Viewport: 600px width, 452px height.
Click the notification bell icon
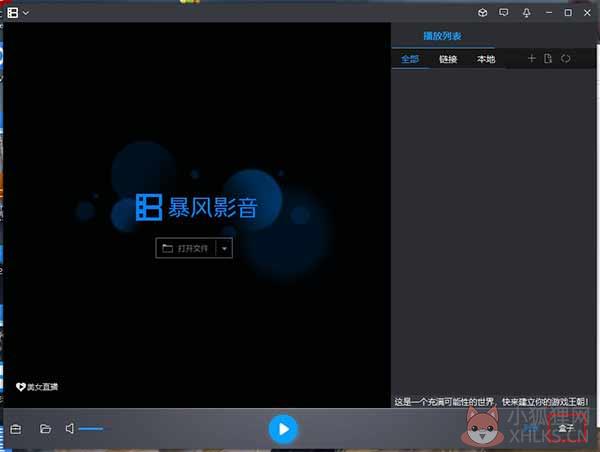coord(527,13)
